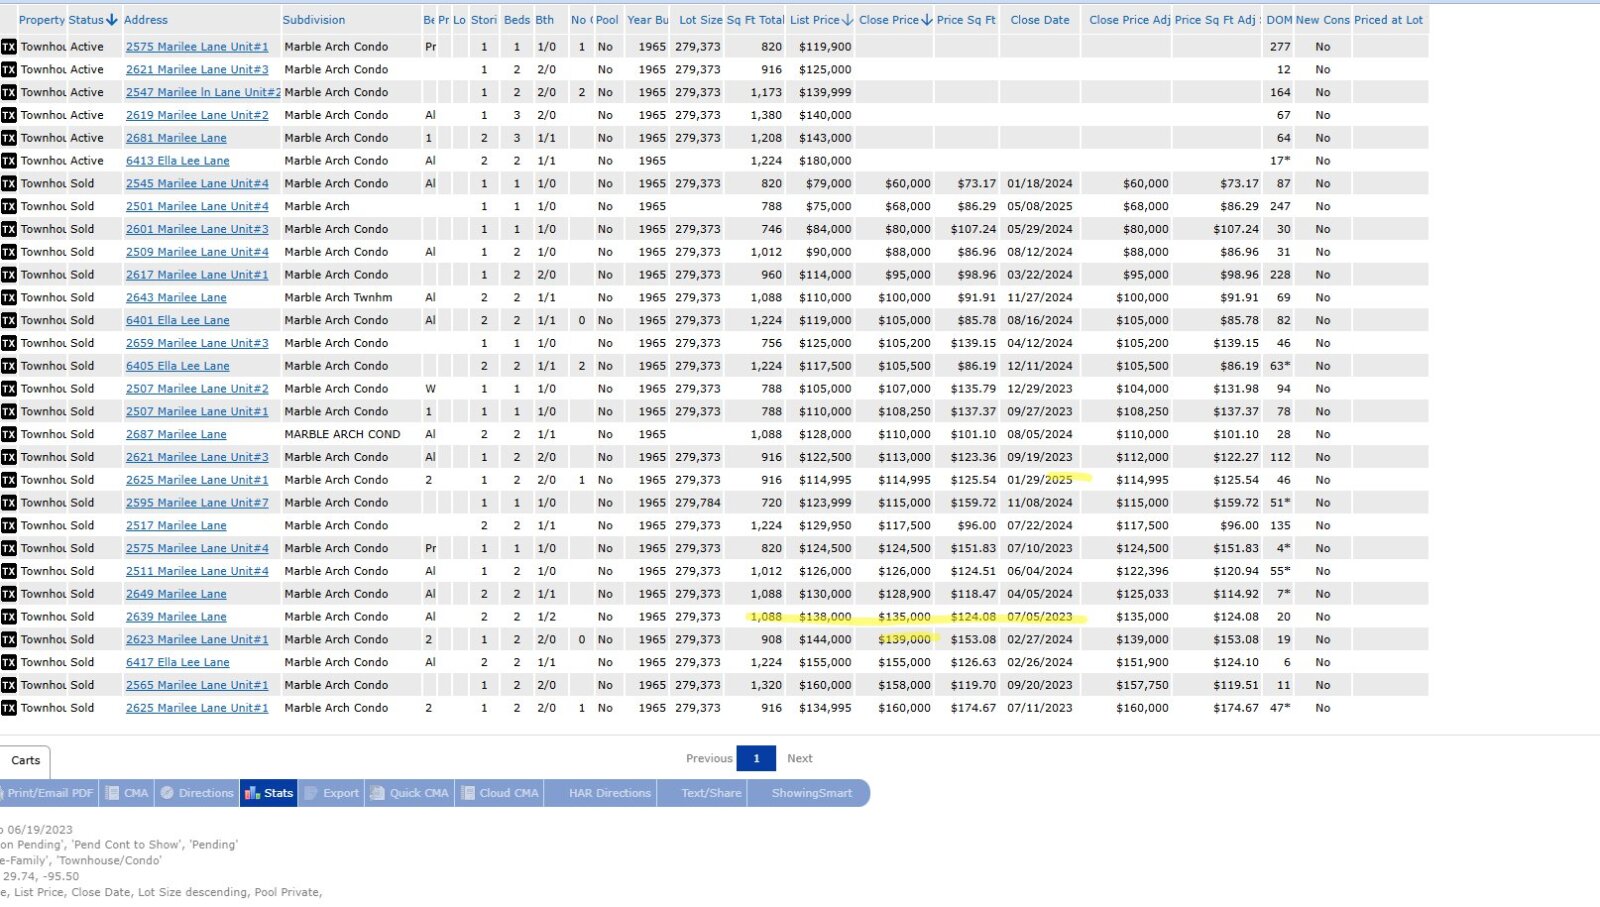Image resolution: width=1600 pixels, height=907 pixels.
Task: Click the Priced at Lot column header
Action: [x=1388, y=20]
